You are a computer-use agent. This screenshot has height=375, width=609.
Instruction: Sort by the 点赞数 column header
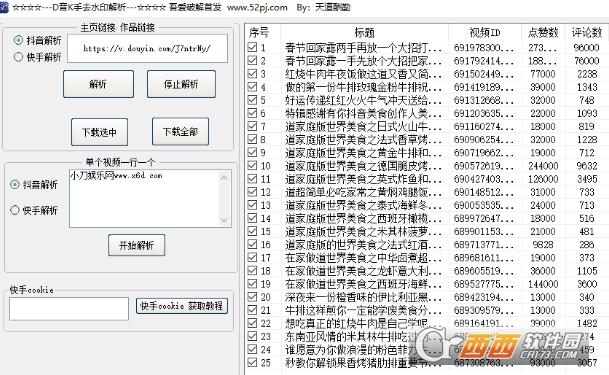coord(543,32)
